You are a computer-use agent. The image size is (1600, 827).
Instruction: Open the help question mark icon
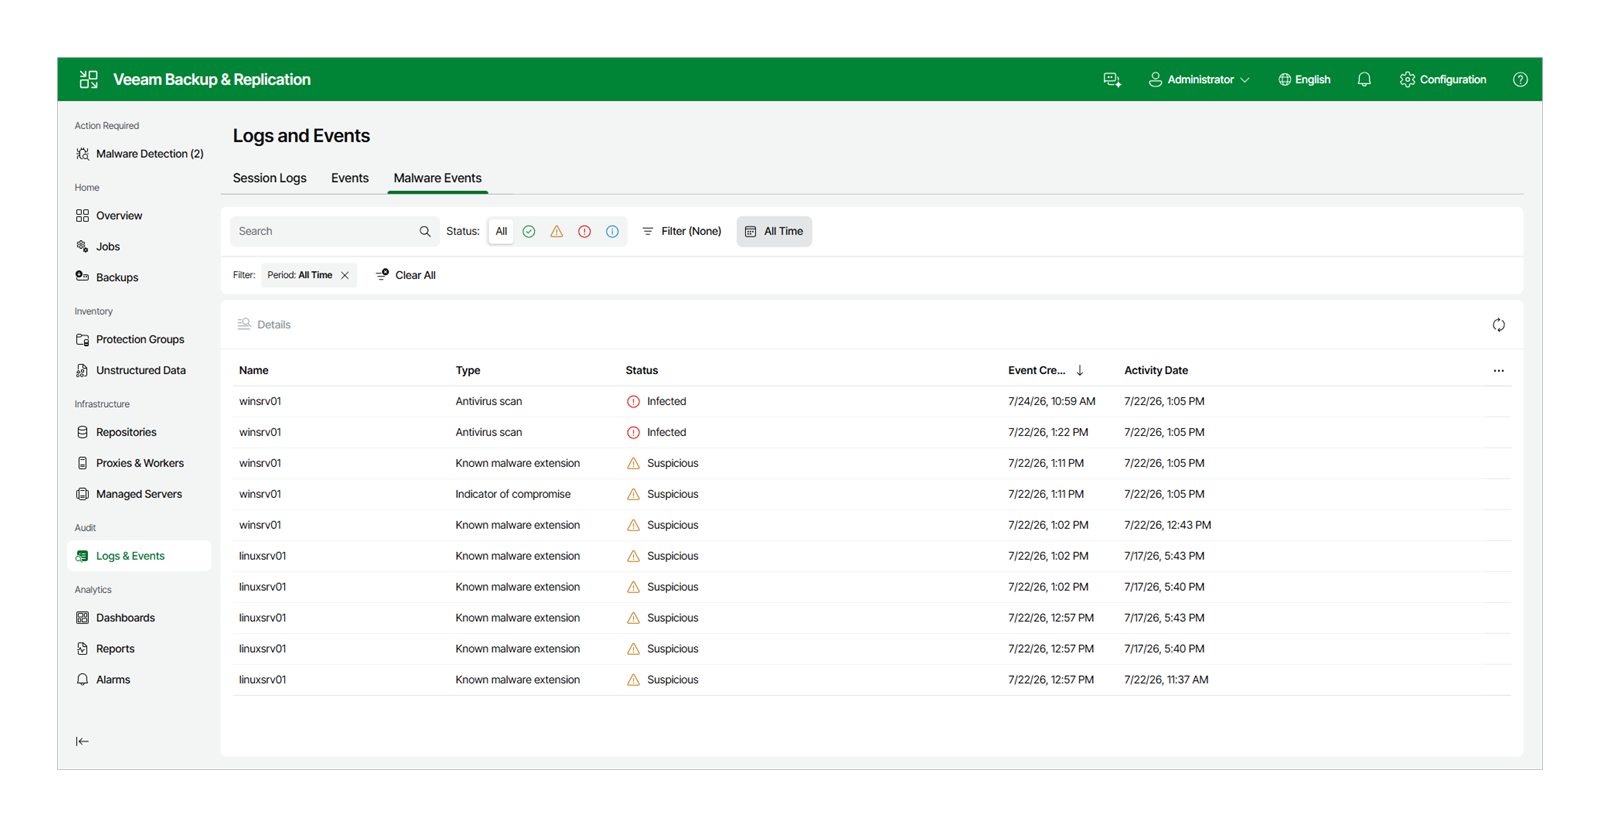[x=1520, y=80]
